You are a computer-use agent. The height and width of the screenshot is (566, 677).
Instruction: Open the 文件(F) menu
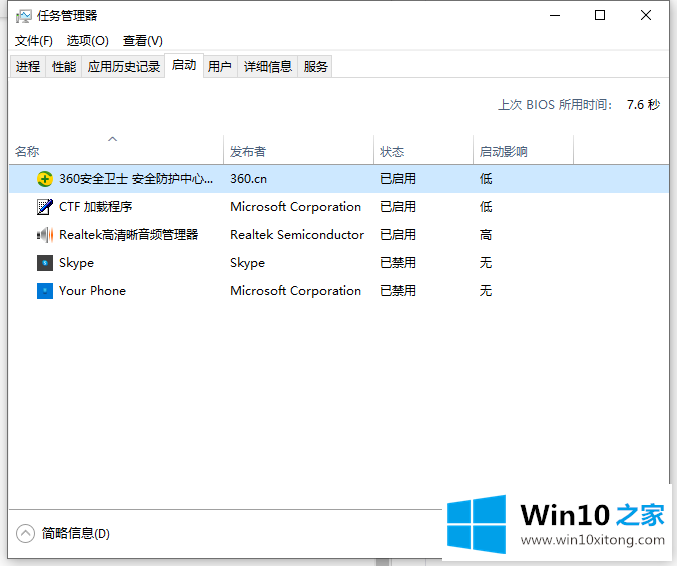tap(34, 41)
